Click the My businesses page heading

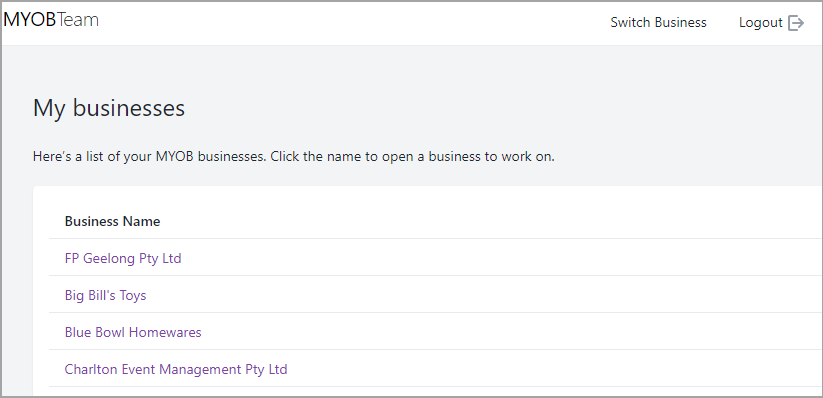[x=109, y=108]
